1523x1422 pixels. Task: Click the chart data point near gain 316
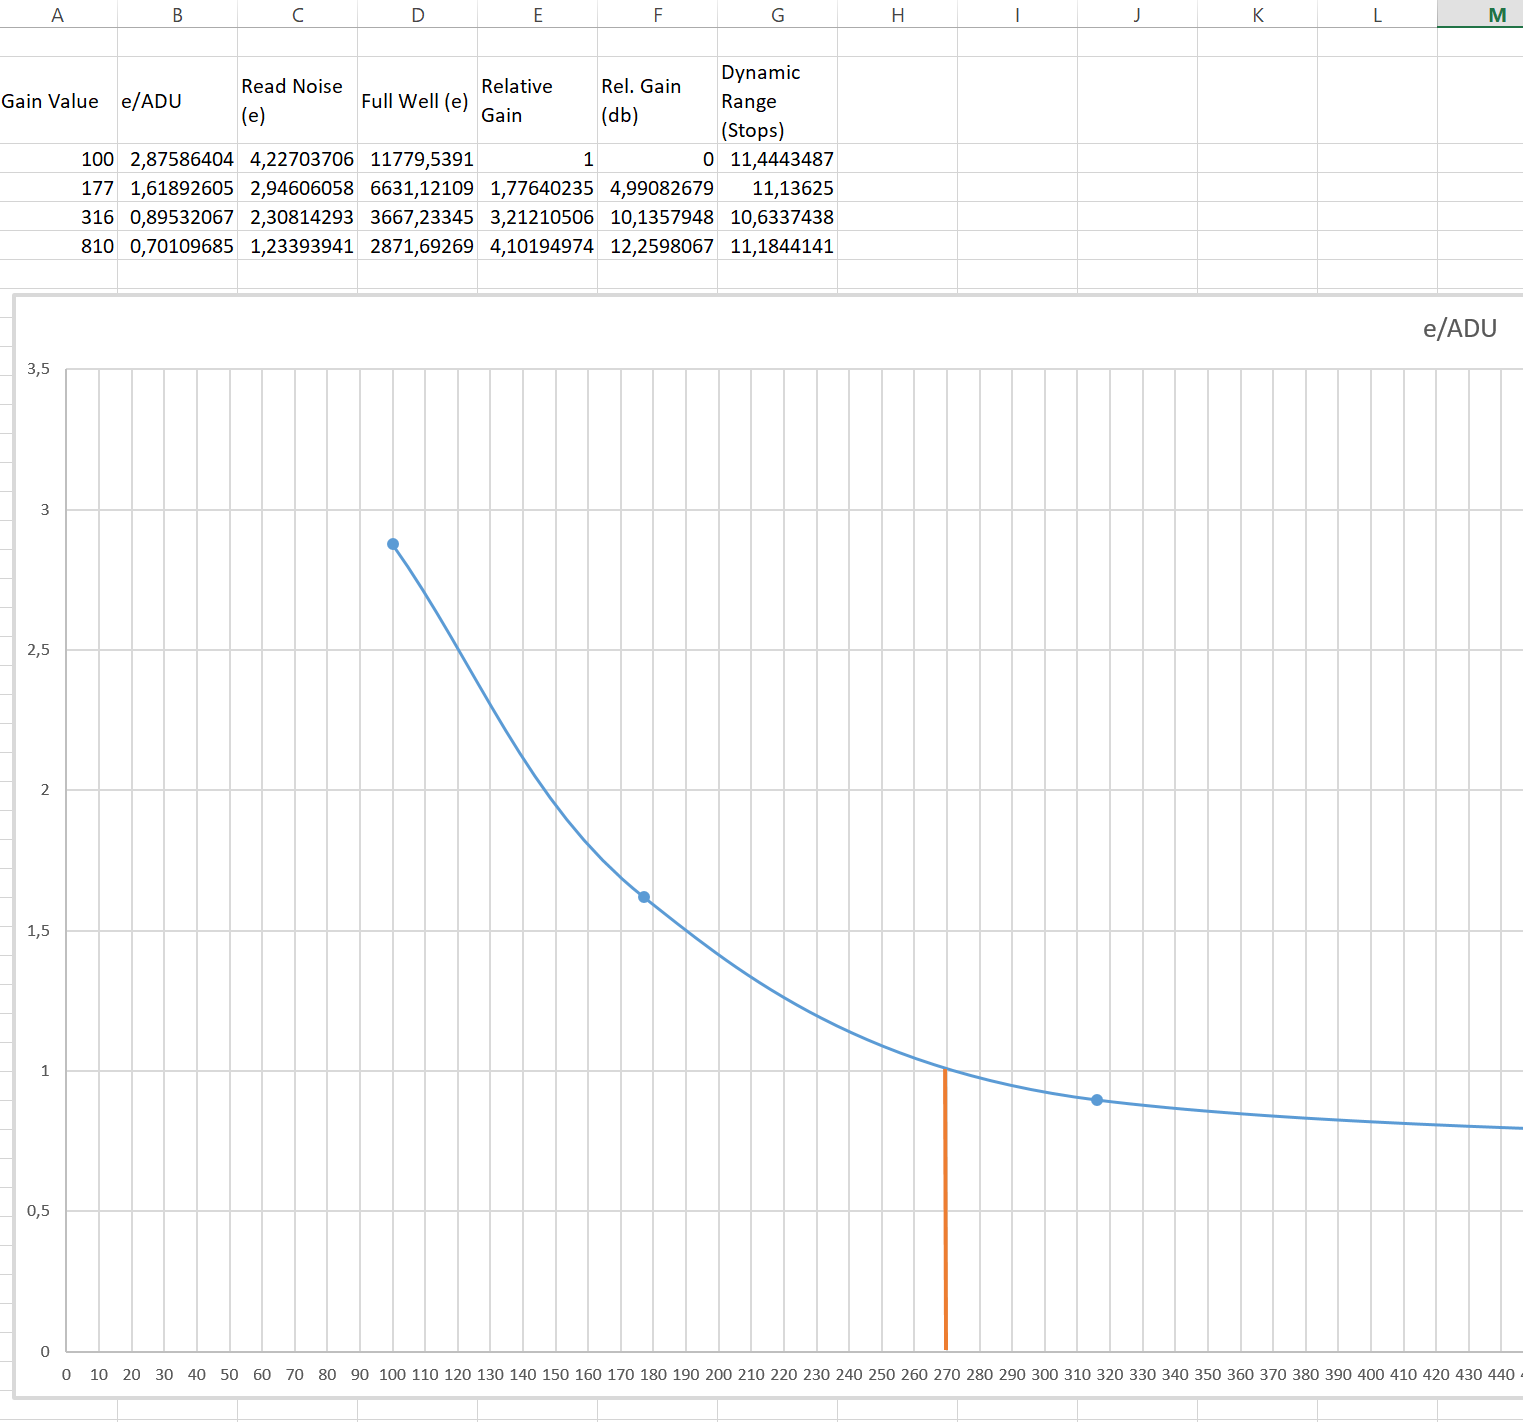pyautogui.click(x=1097, y=1100)
